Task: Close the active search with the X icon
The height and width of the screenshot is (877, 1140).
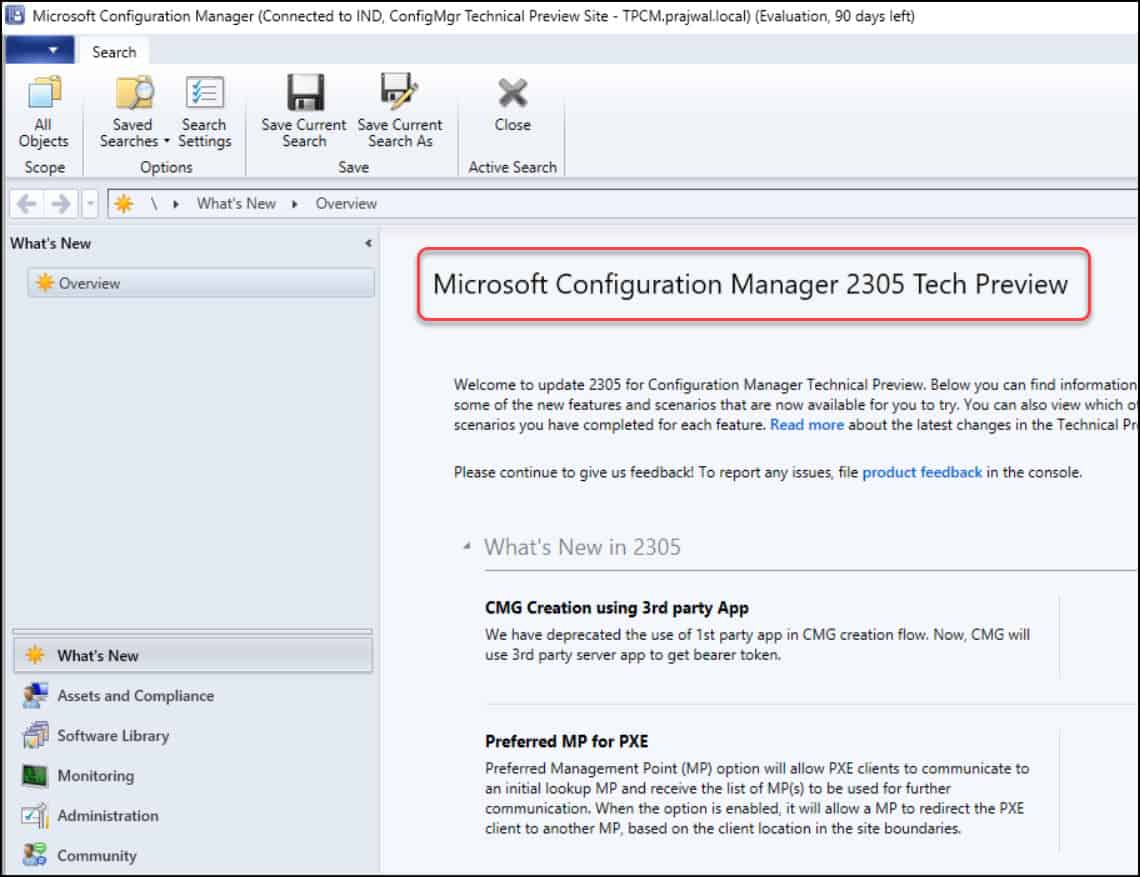Action: coord(513,93)
